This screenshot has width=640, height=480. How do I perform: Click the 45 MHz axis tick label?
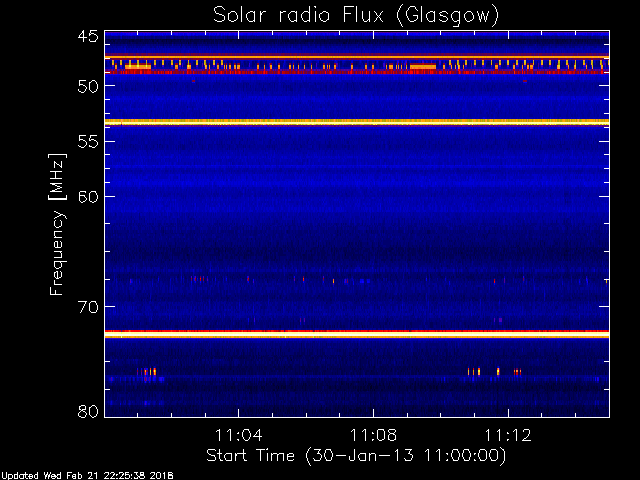tap(88, 37)
